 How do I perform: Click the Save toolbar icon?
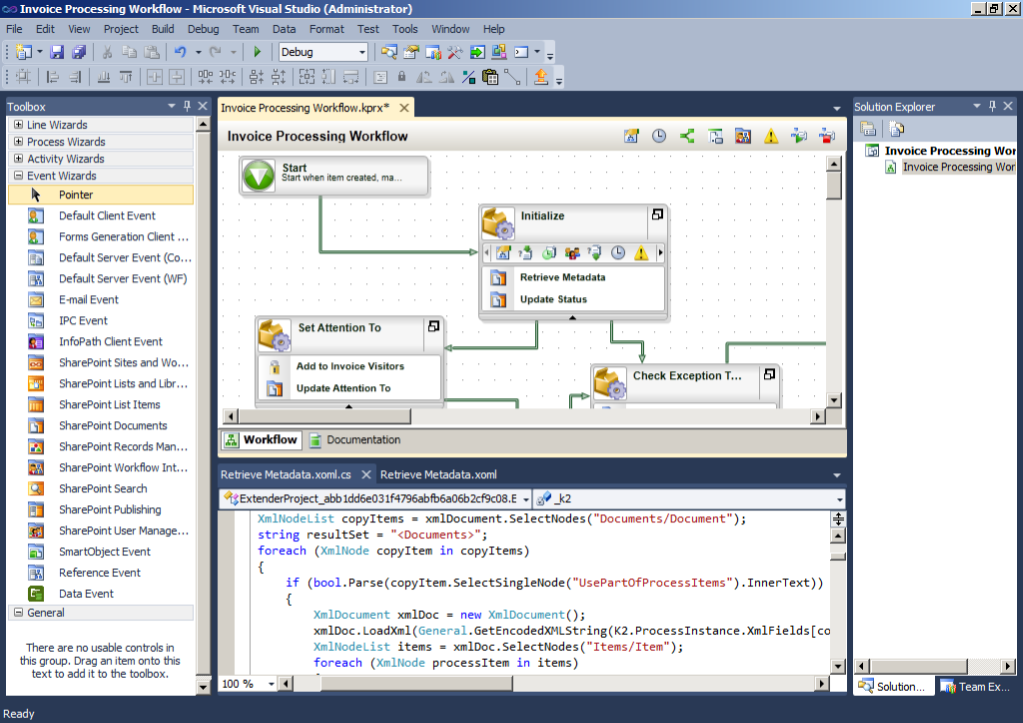pyautogui.click(x=57, y=52)
